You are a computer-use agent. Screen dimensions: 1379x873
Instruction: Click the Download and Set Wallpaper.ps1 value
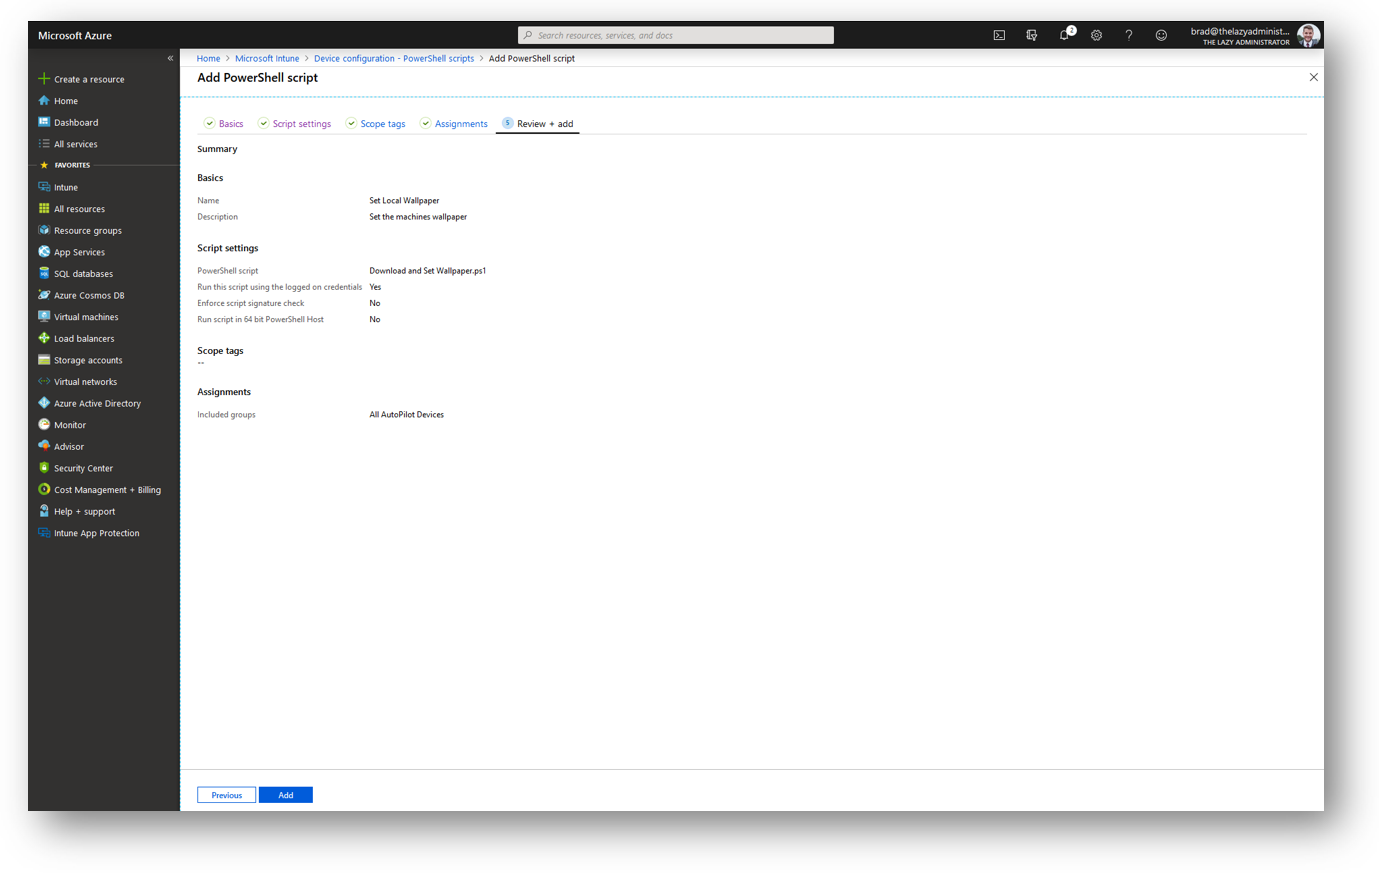428,270
